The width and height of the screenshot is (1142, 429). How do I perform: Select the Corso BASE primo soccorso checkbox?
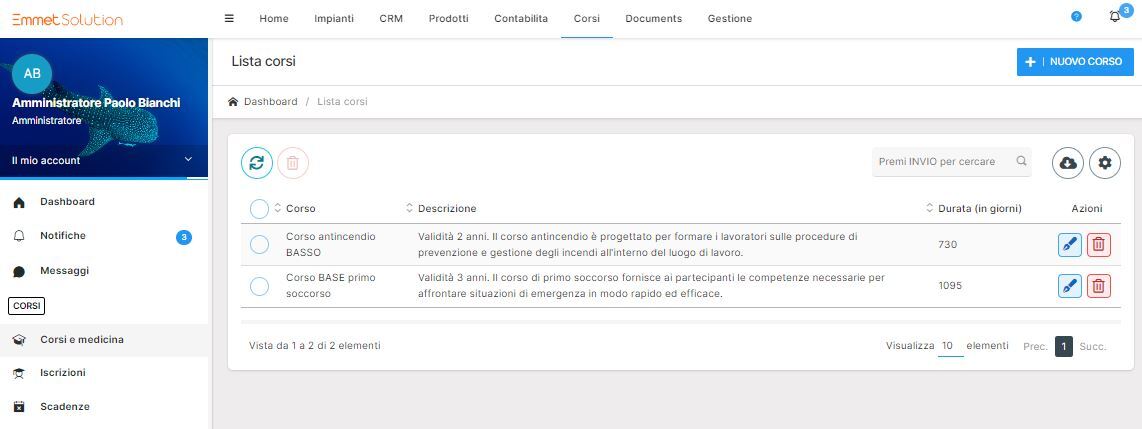[x=259, y=286]
